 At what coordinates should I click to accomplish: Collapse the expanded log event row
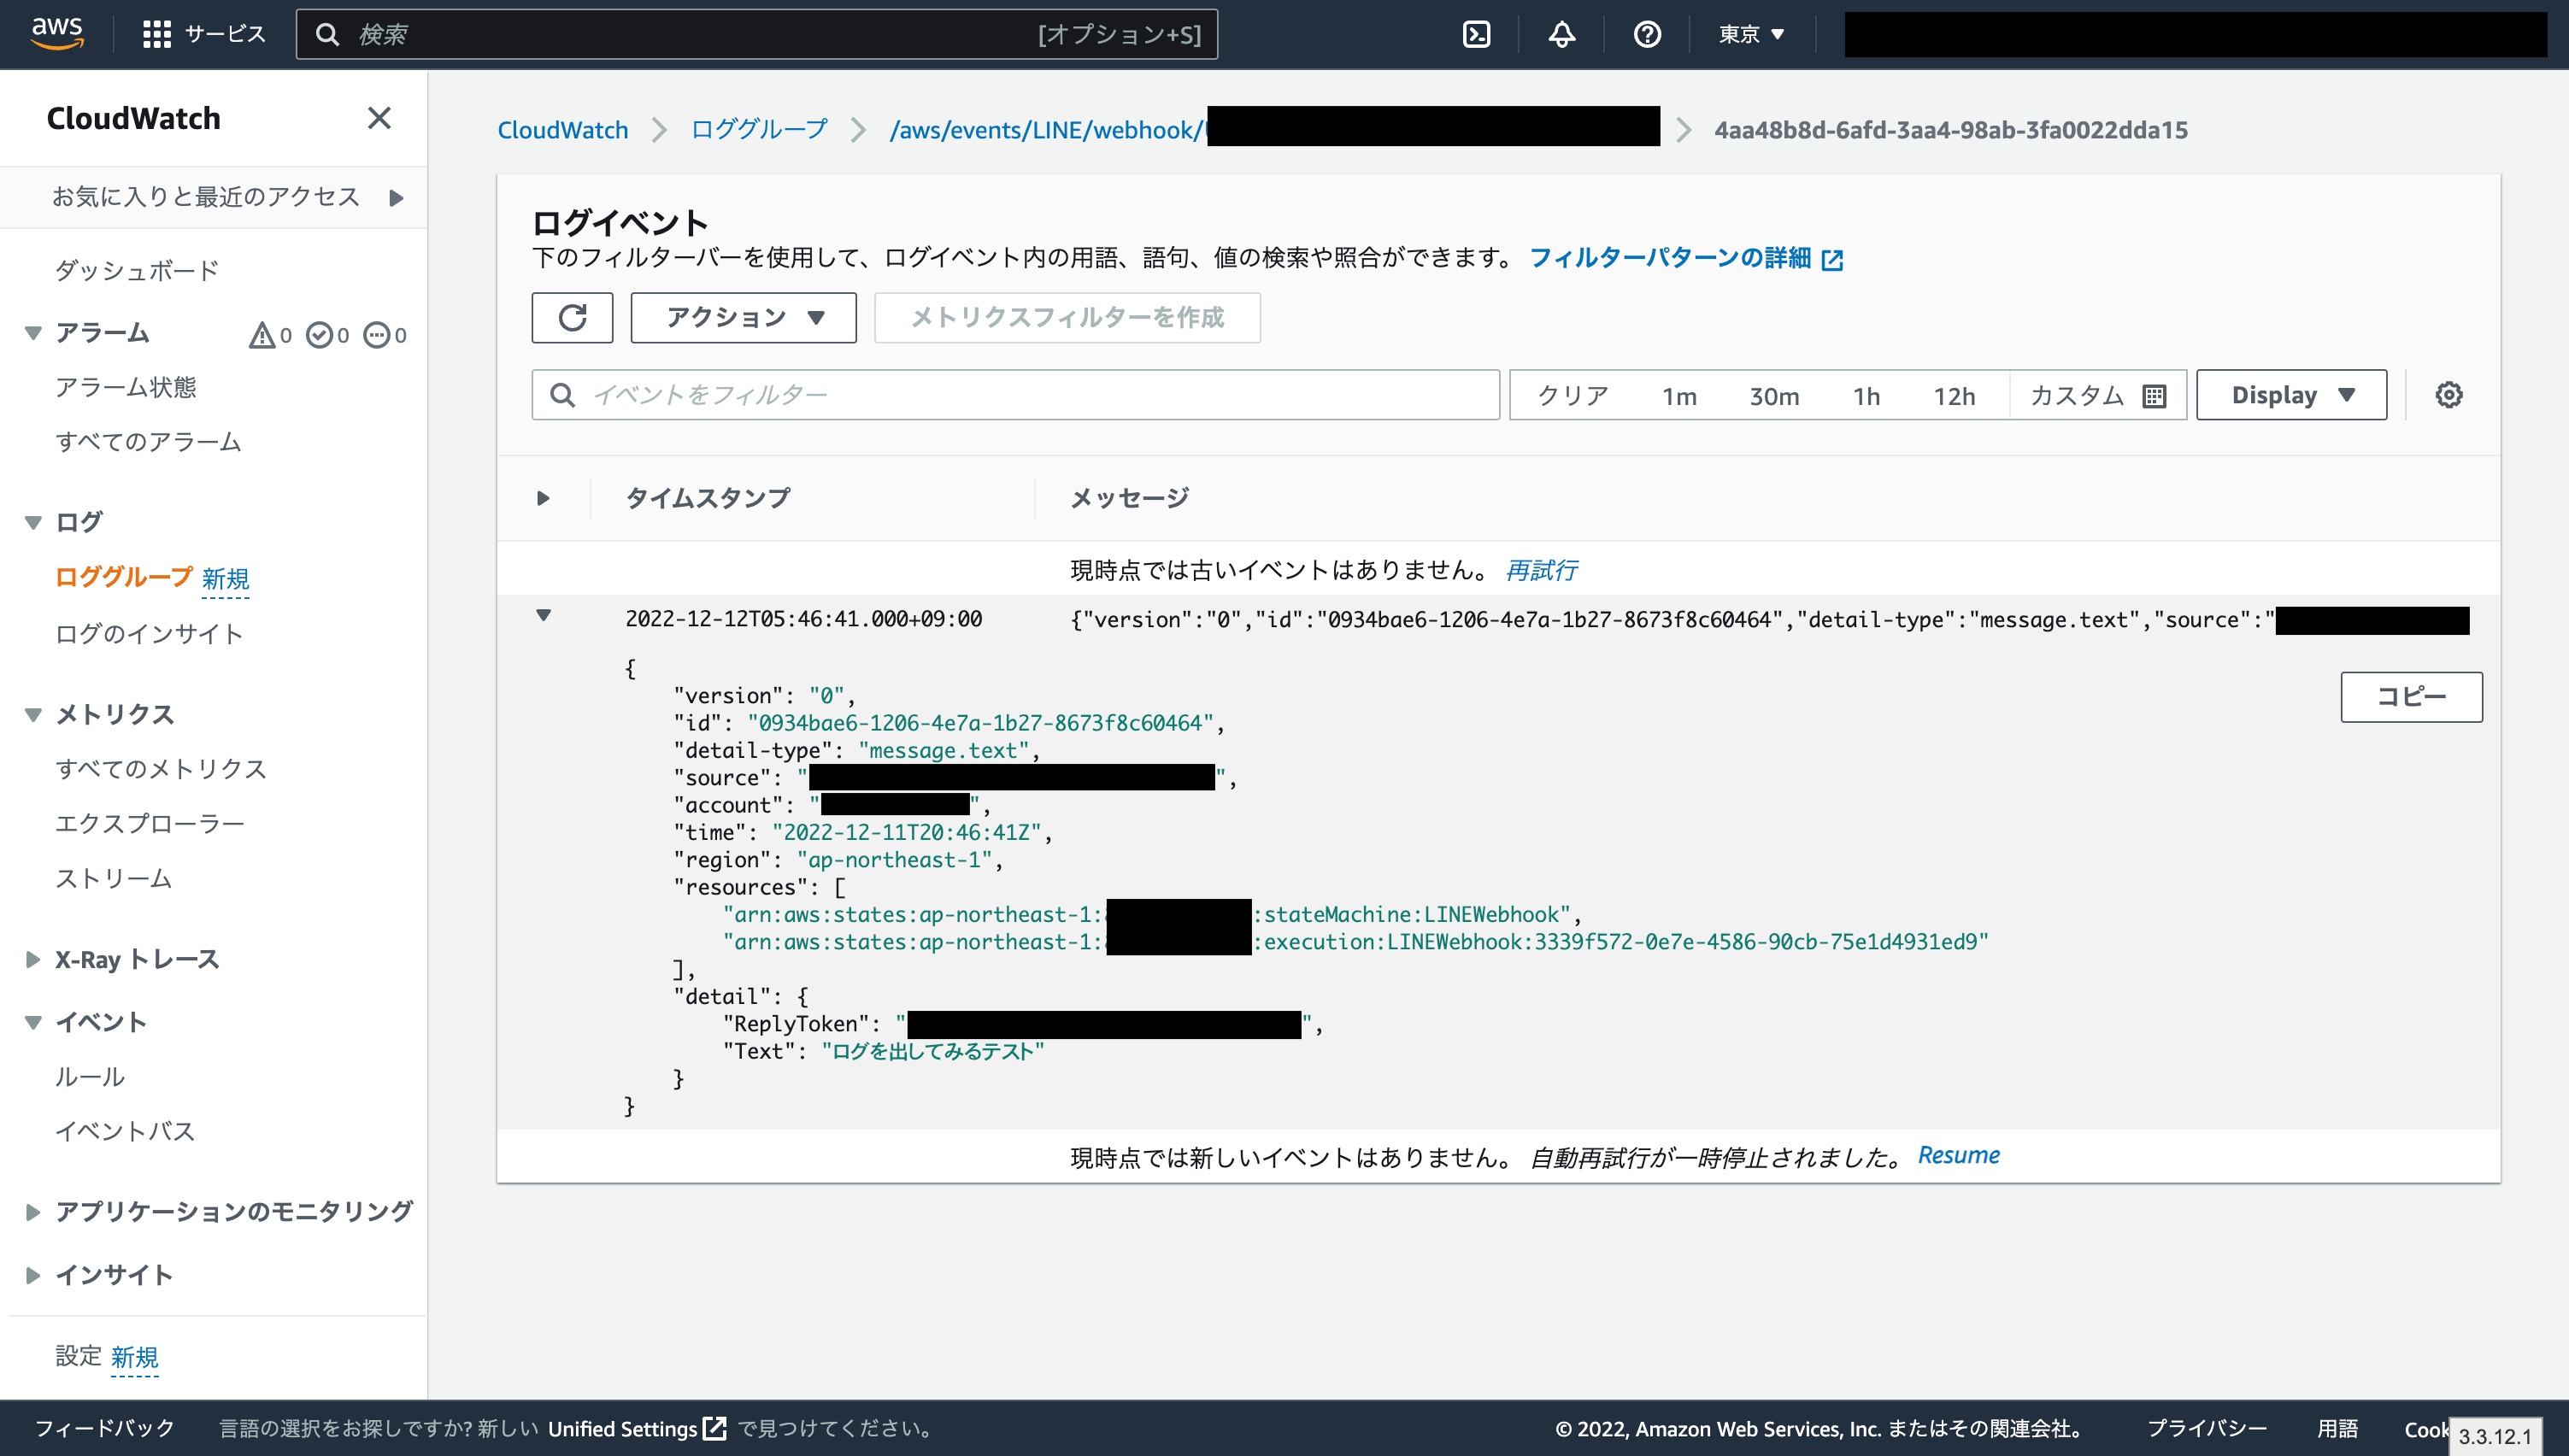(543, 615)
